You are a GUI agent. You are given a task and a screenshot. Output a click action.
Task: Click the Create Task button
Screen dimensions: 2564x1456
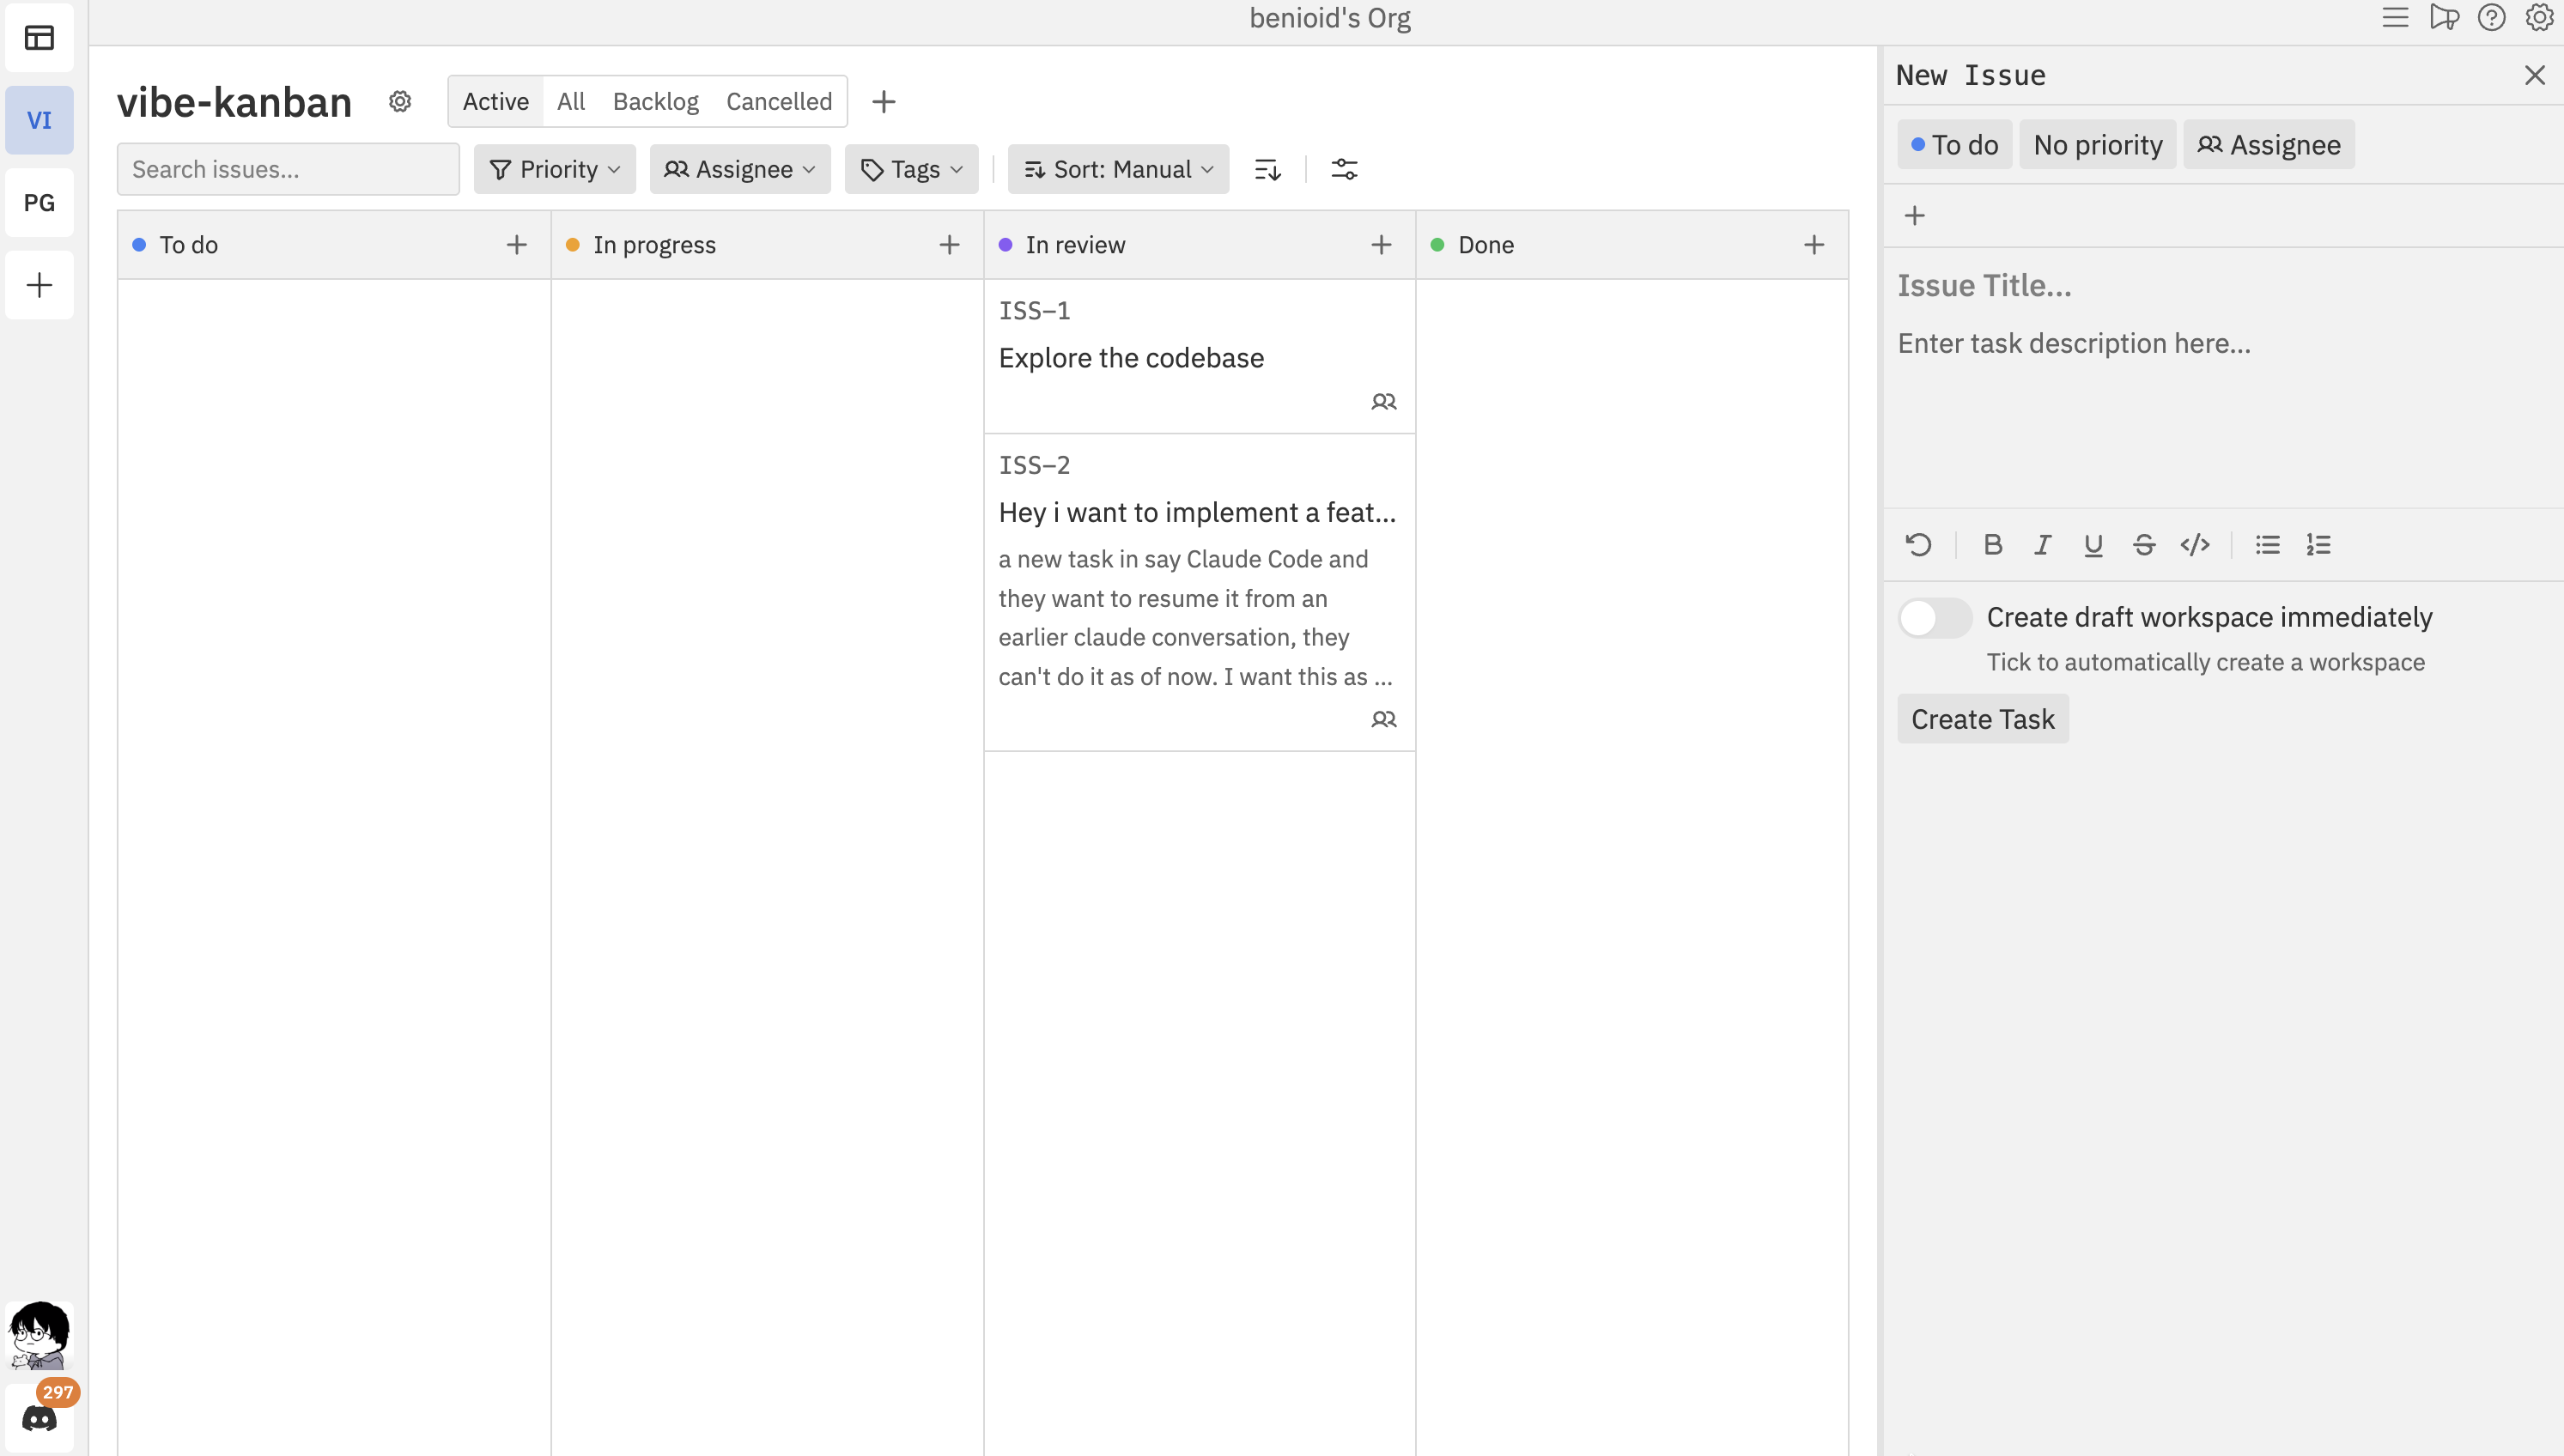[x=1983, y=718]
